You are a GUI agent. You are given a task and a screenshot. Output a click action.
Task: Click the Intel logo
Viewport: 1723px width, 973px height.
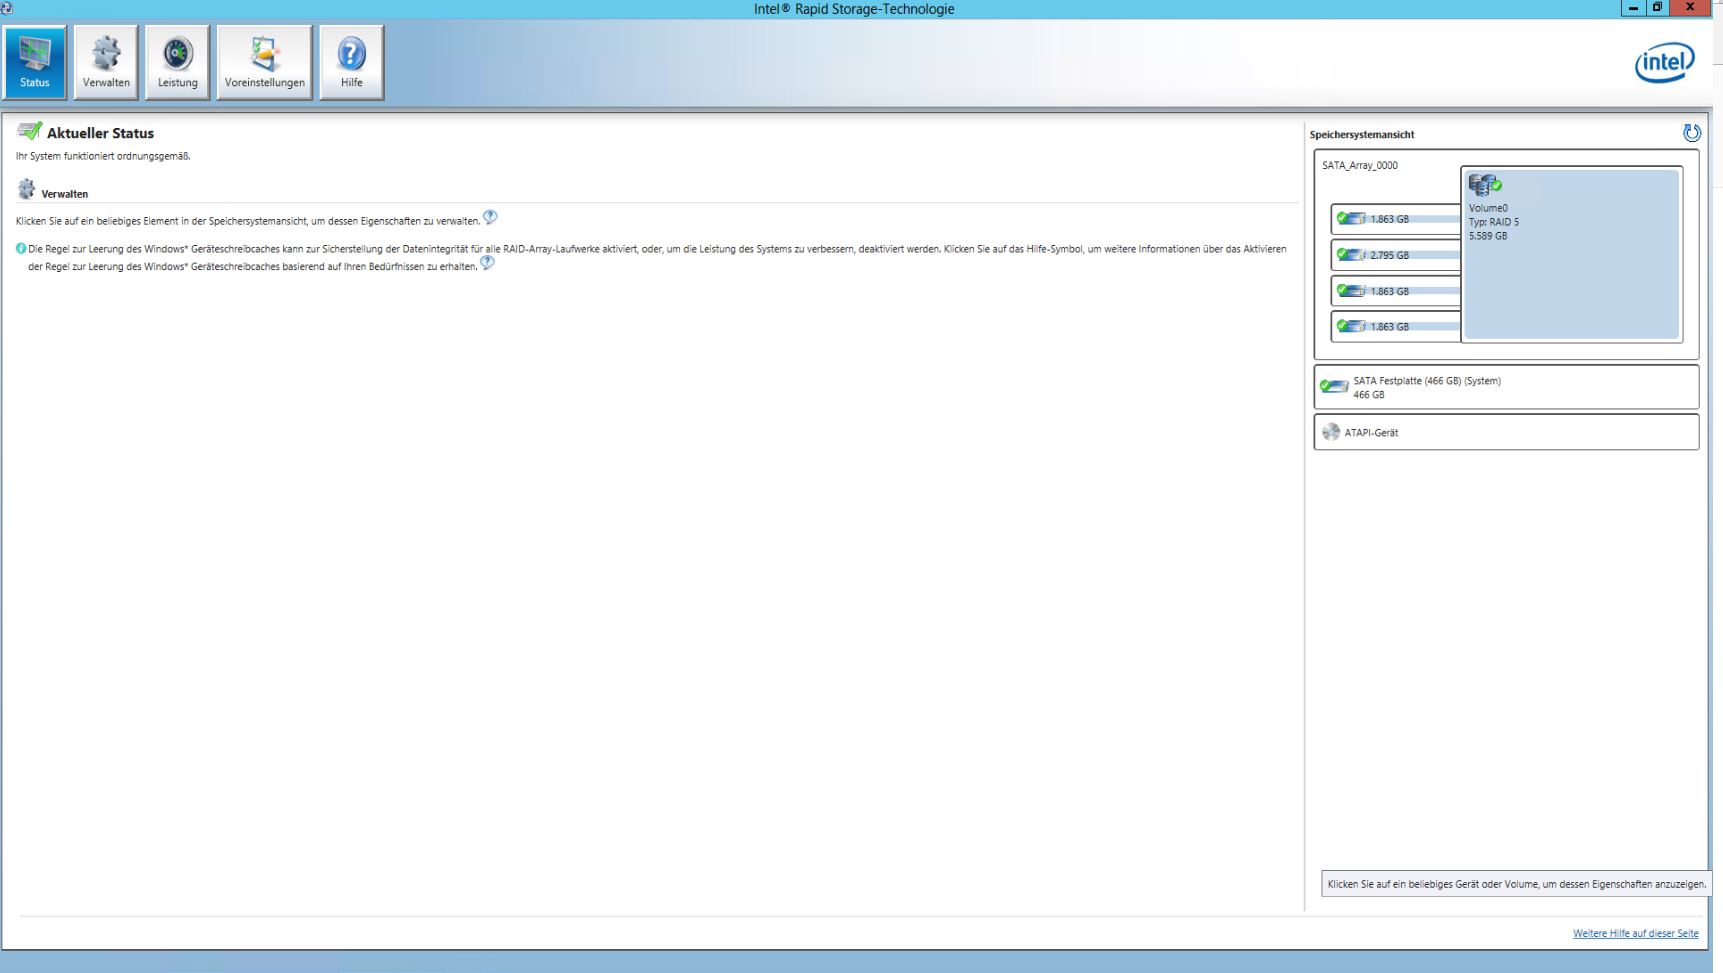coord(1664,62)
